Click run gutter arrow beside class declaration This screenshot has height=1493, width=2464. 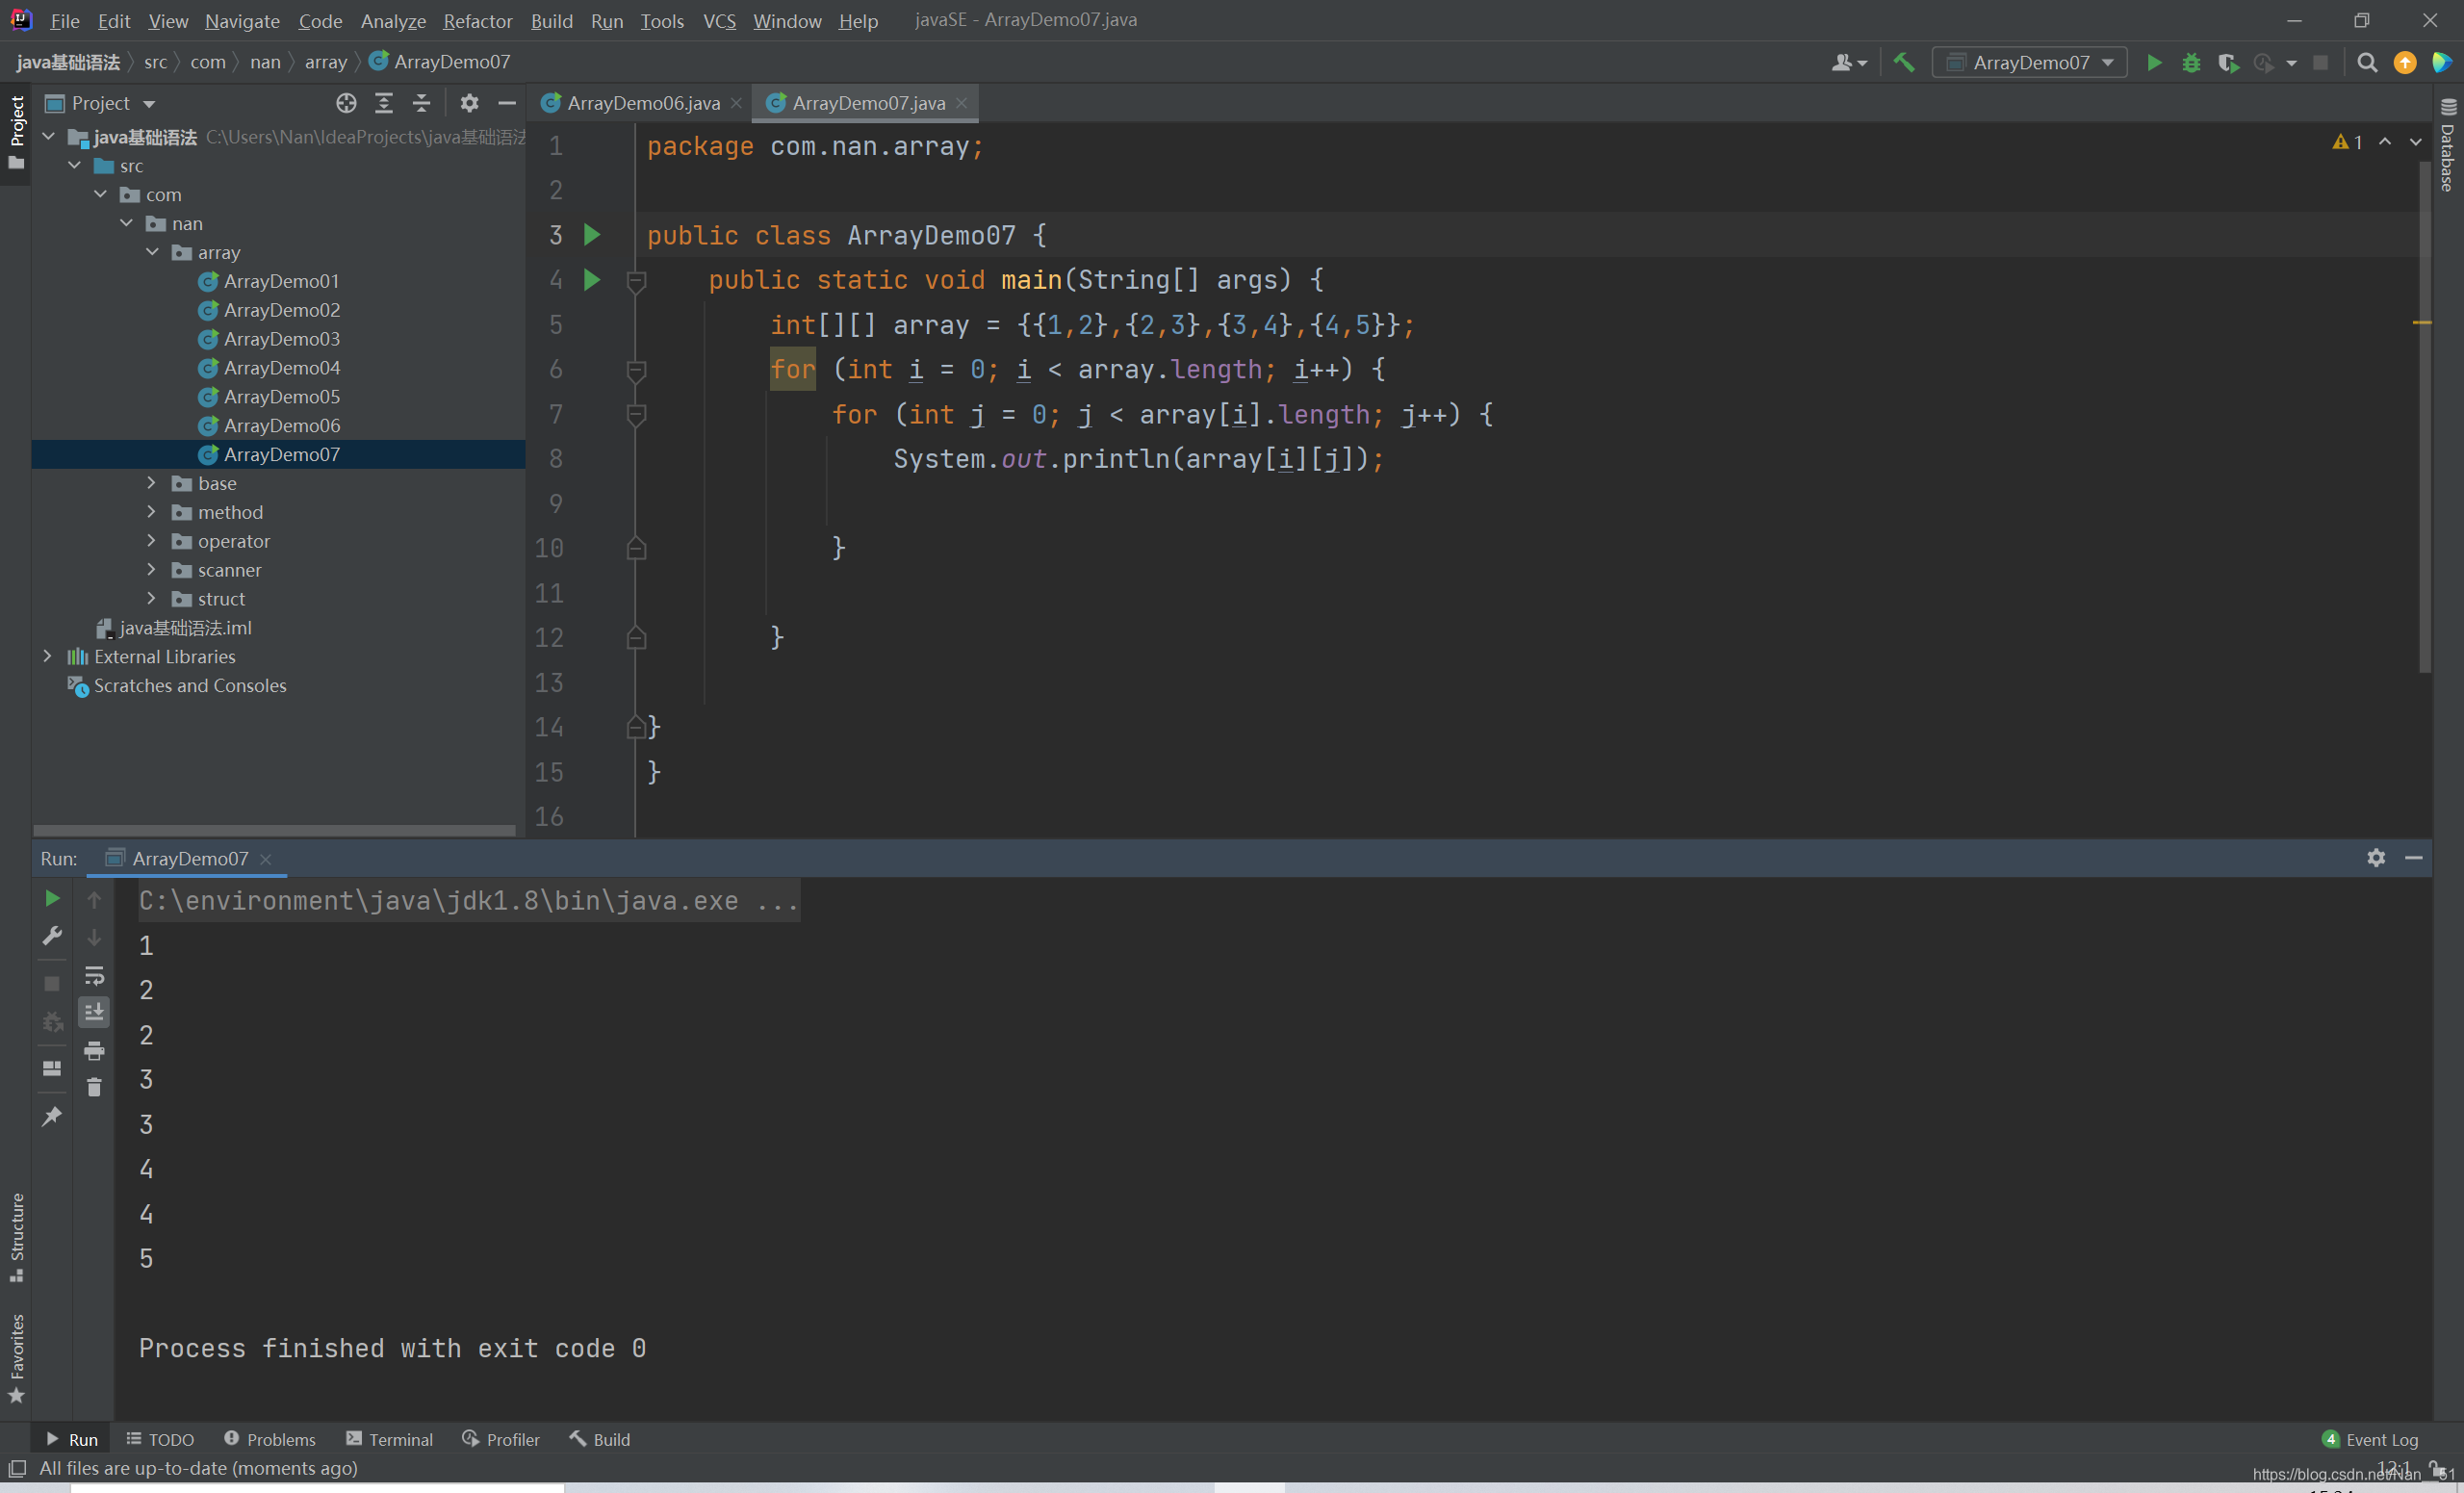point(592,235)
